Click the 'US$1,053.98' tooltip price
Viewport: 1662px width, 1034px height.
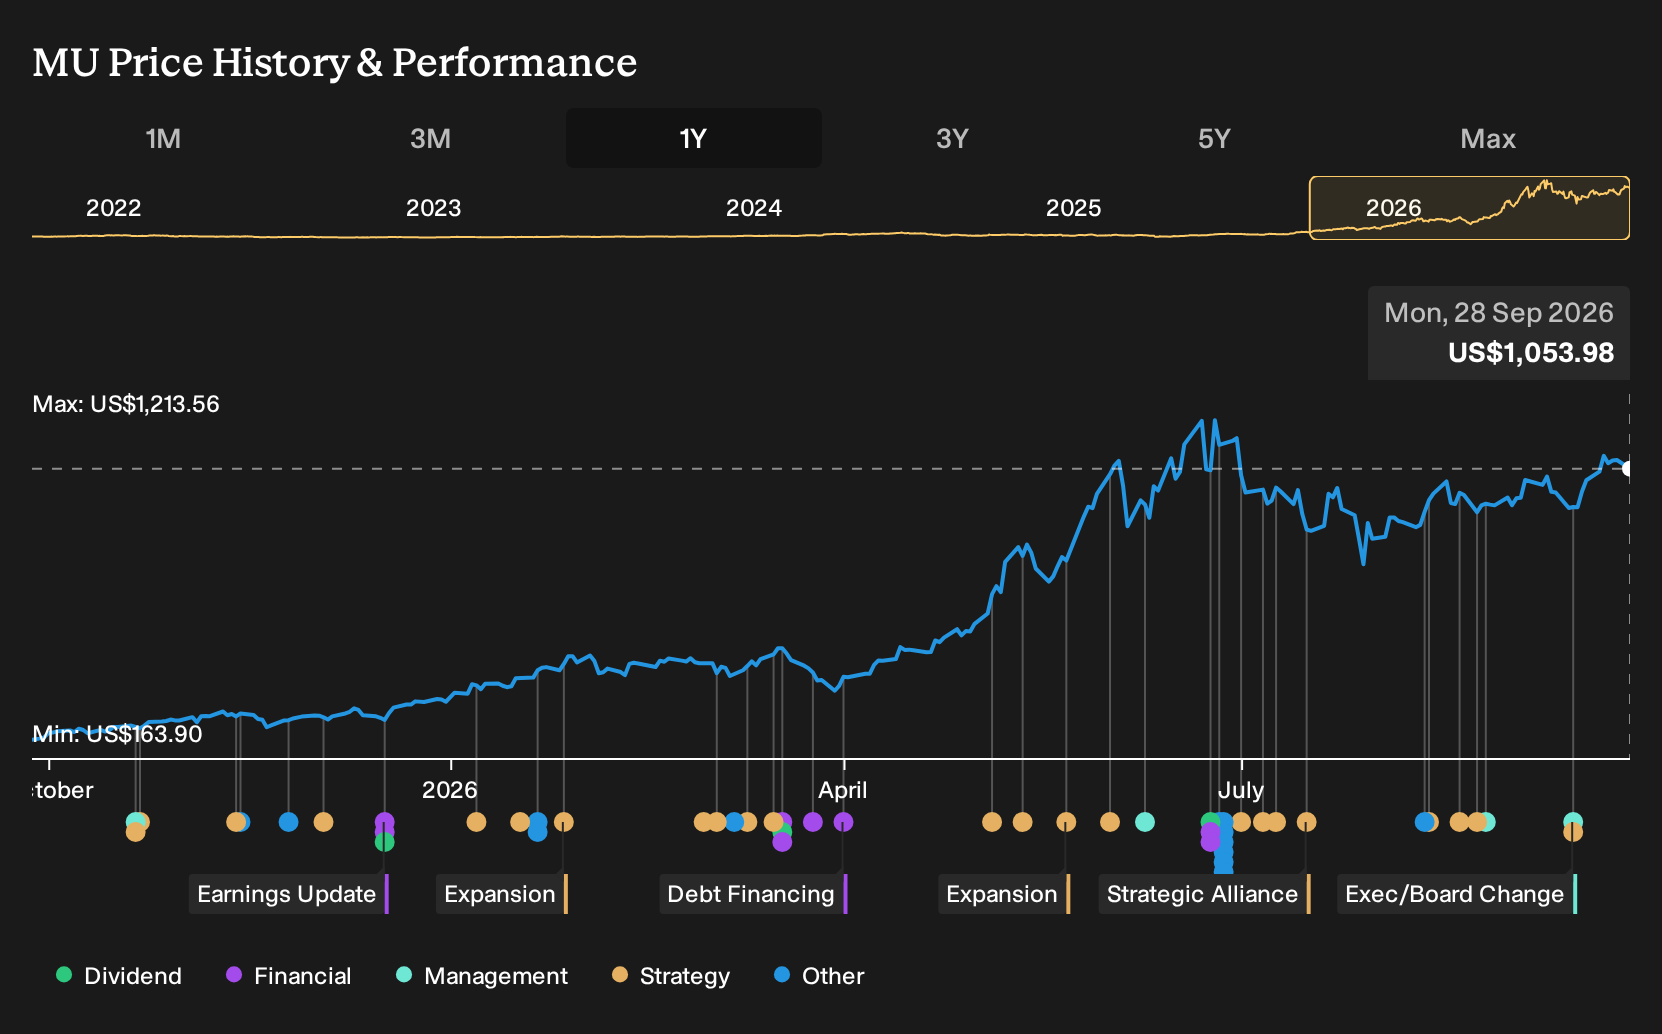1531,353
